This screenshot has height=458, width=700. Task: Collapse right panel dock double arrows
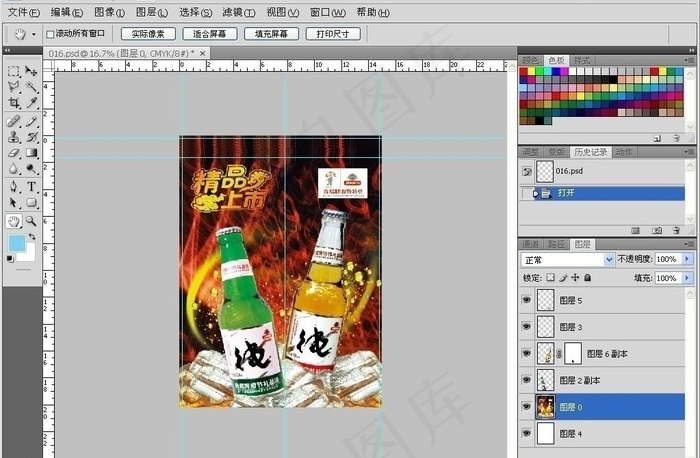[692, 50]
